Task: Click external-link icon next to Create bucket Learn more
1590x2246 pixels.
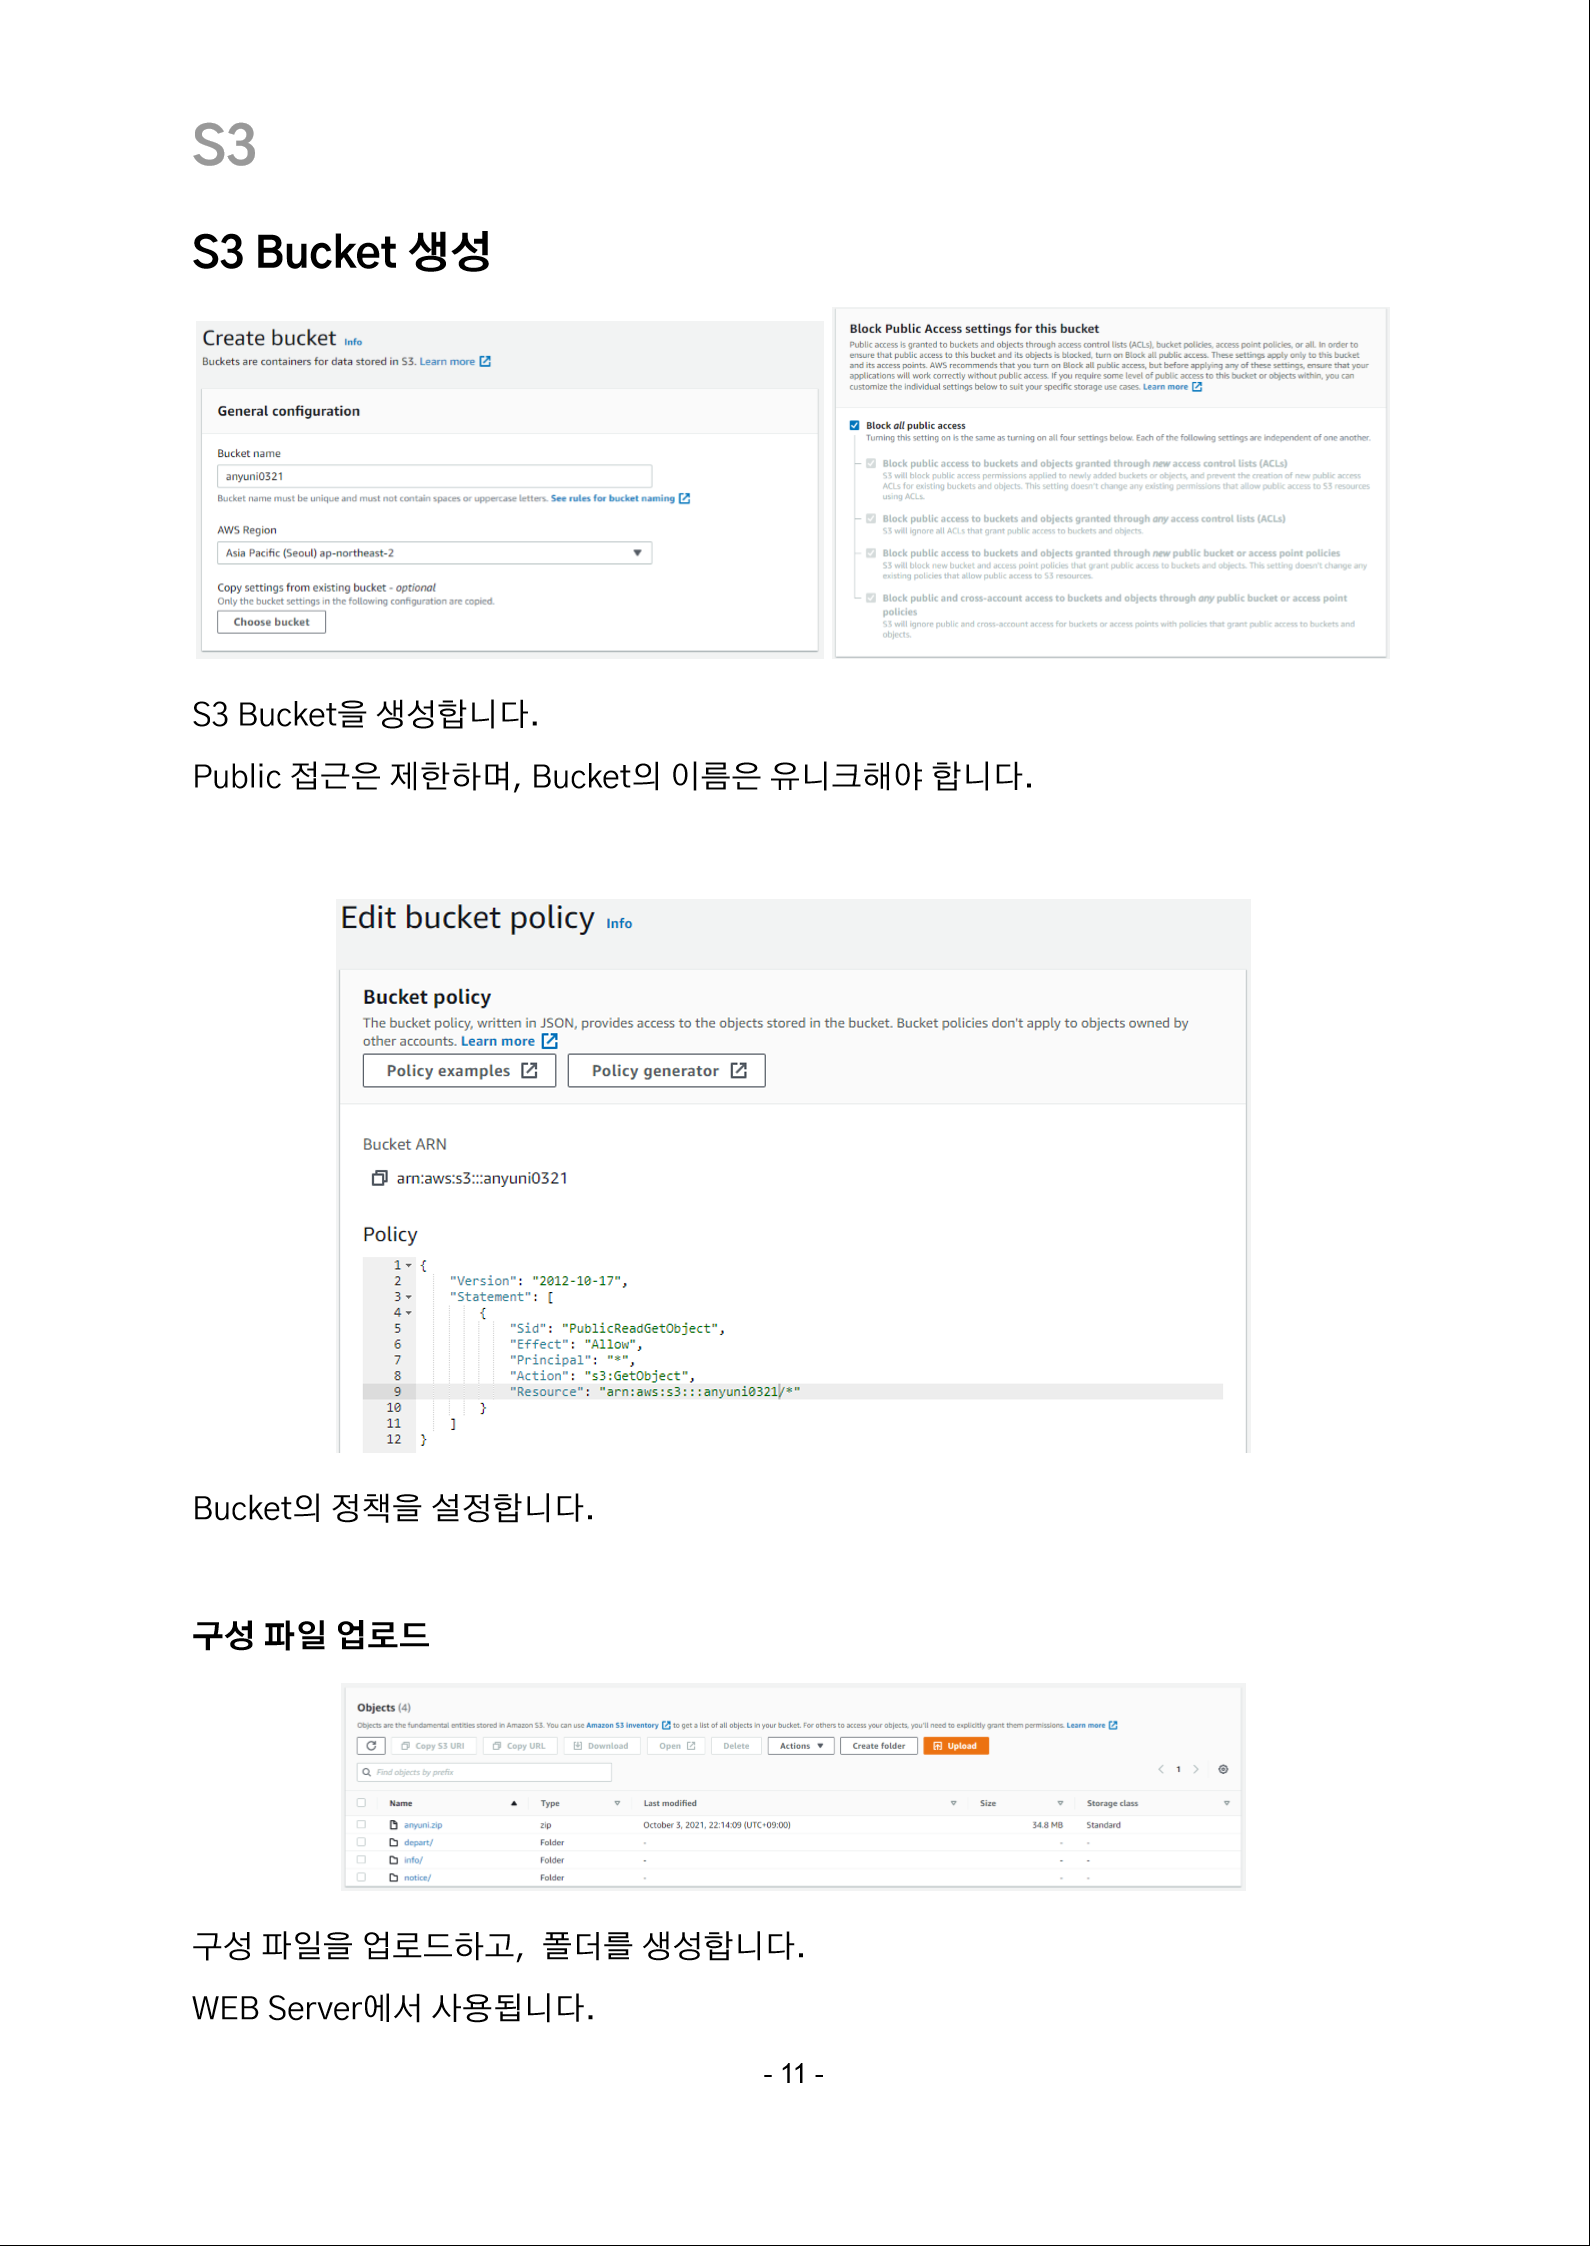Action: [485, 361]
